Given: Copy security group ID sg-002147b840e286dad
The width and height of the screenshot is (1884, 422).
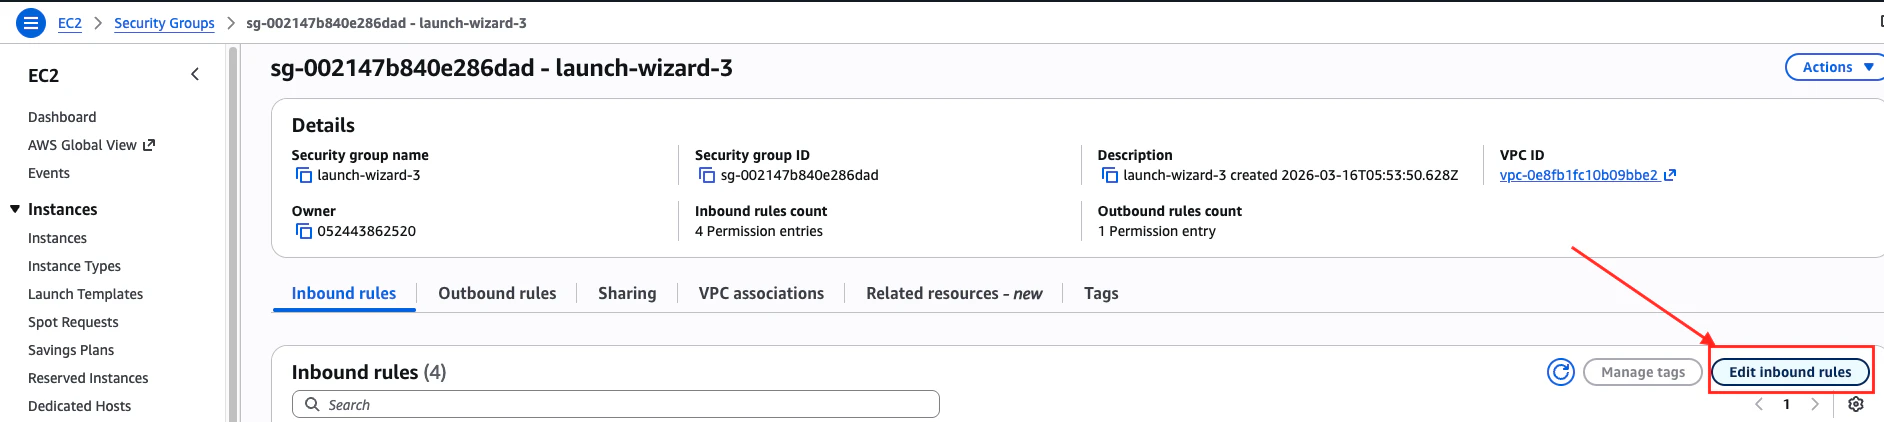Looking at the screenshot, I should click(707, 175).
